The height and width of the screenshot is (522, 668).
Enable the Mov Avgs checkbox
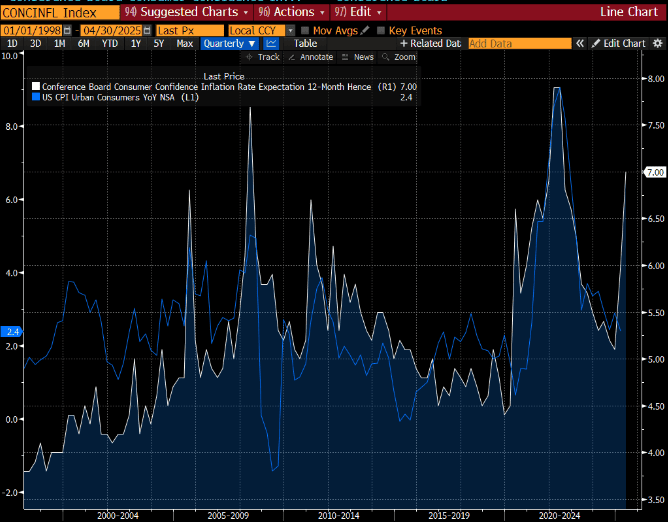[x=305, y=31]
